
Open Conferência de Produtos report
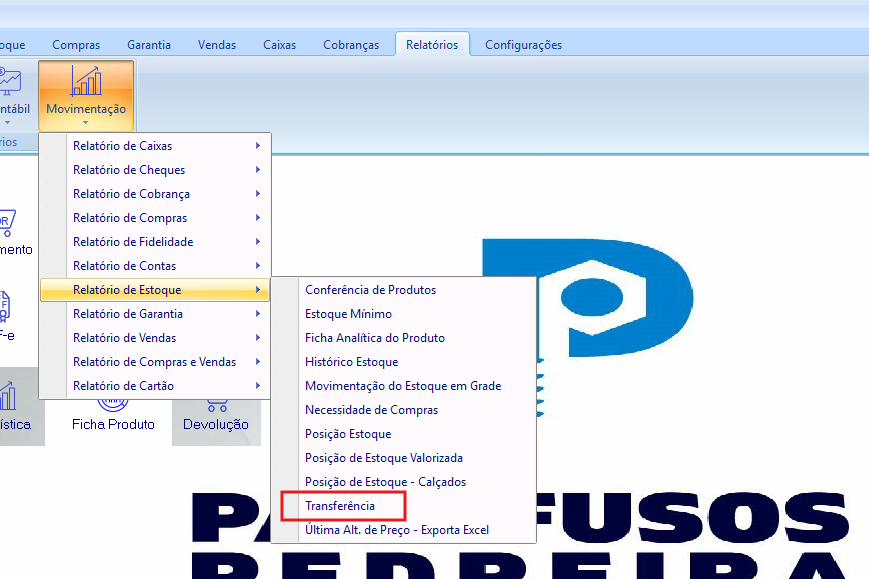click(370, 290)
